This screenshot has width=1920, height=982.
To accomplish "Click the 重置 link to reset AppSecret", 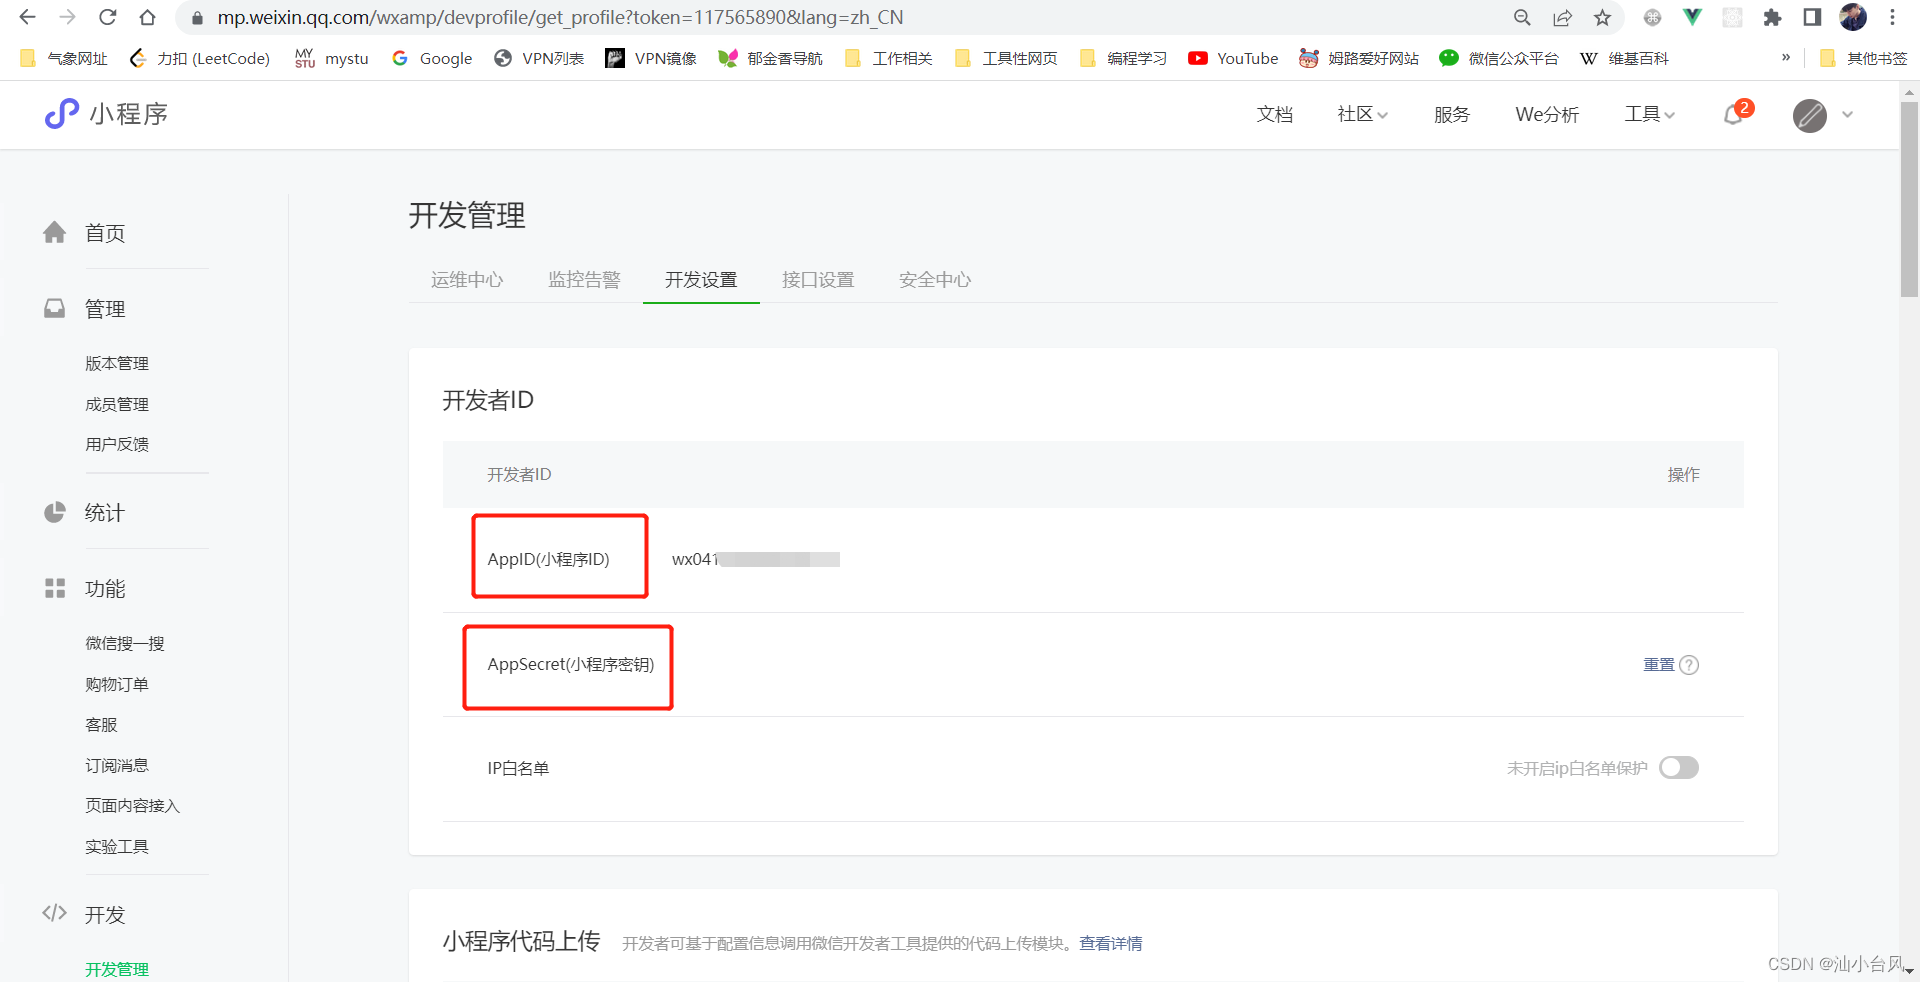I will [x=1657, y=665].
